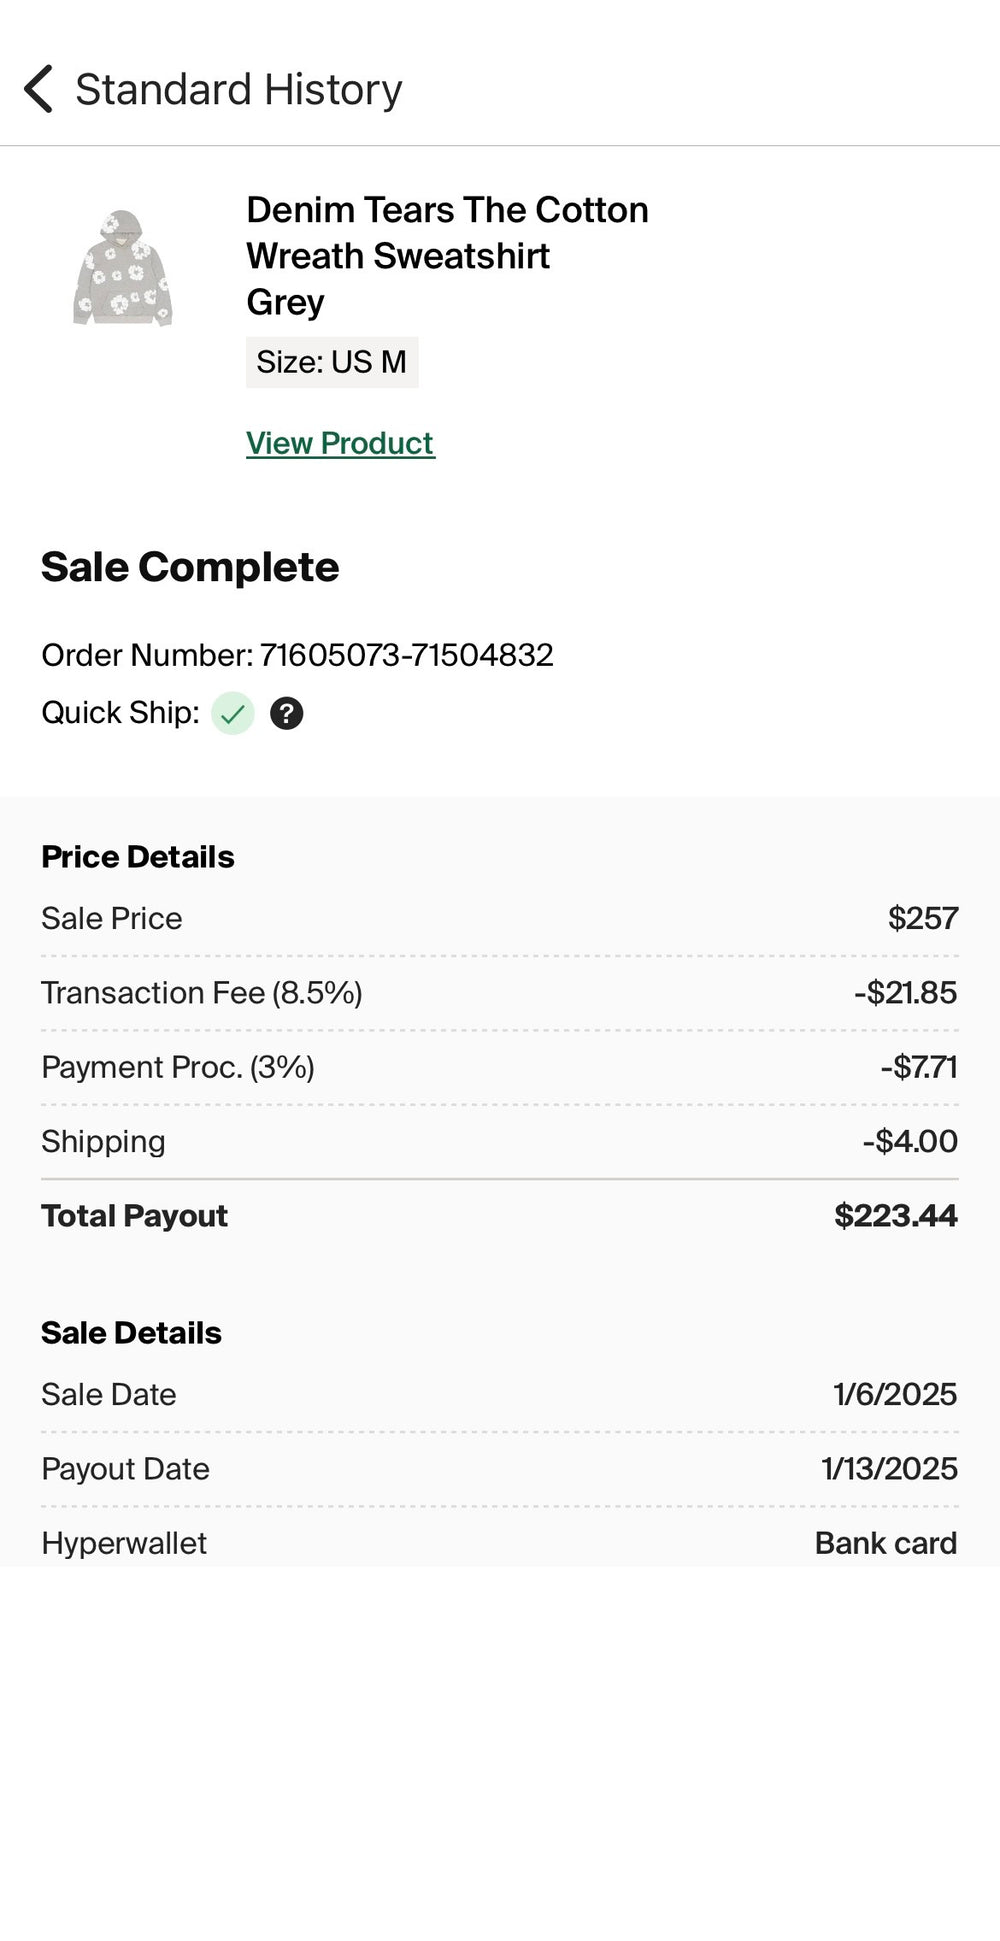Click the Transaction Fee (8.5%) label
This screenshot has width=1000, height=1941.
click(x=202, y=993)
